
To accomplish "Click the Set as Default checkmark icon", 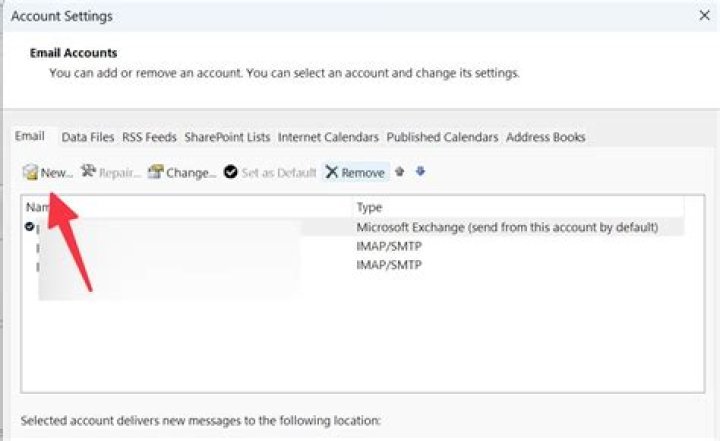I will click(x=231, y=172).
